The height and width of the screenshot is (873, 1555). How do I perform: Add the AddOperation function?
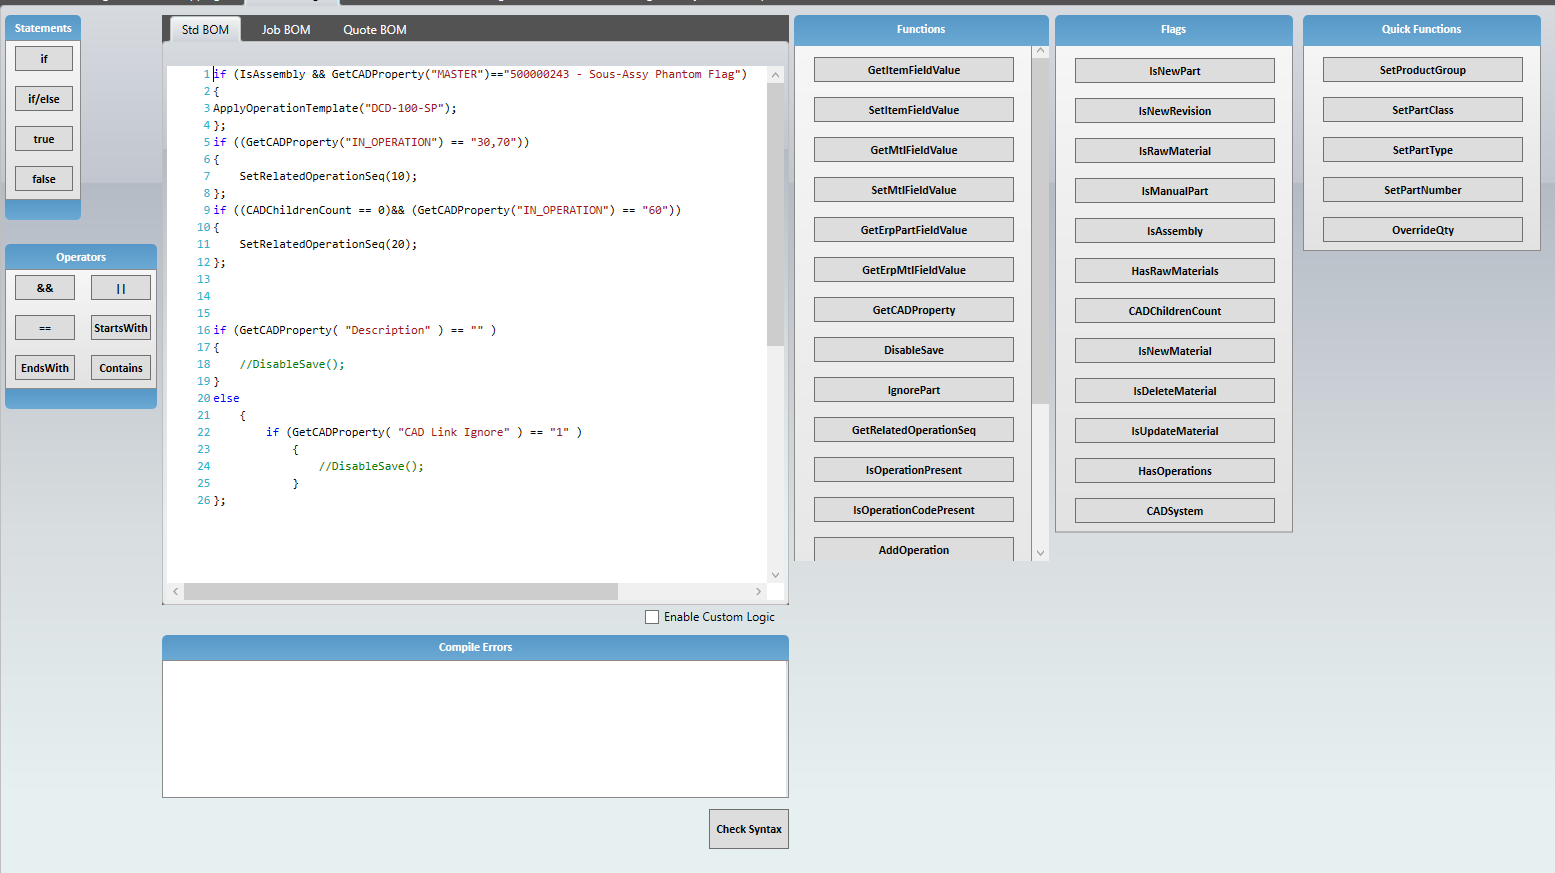[x=913, y=549]
